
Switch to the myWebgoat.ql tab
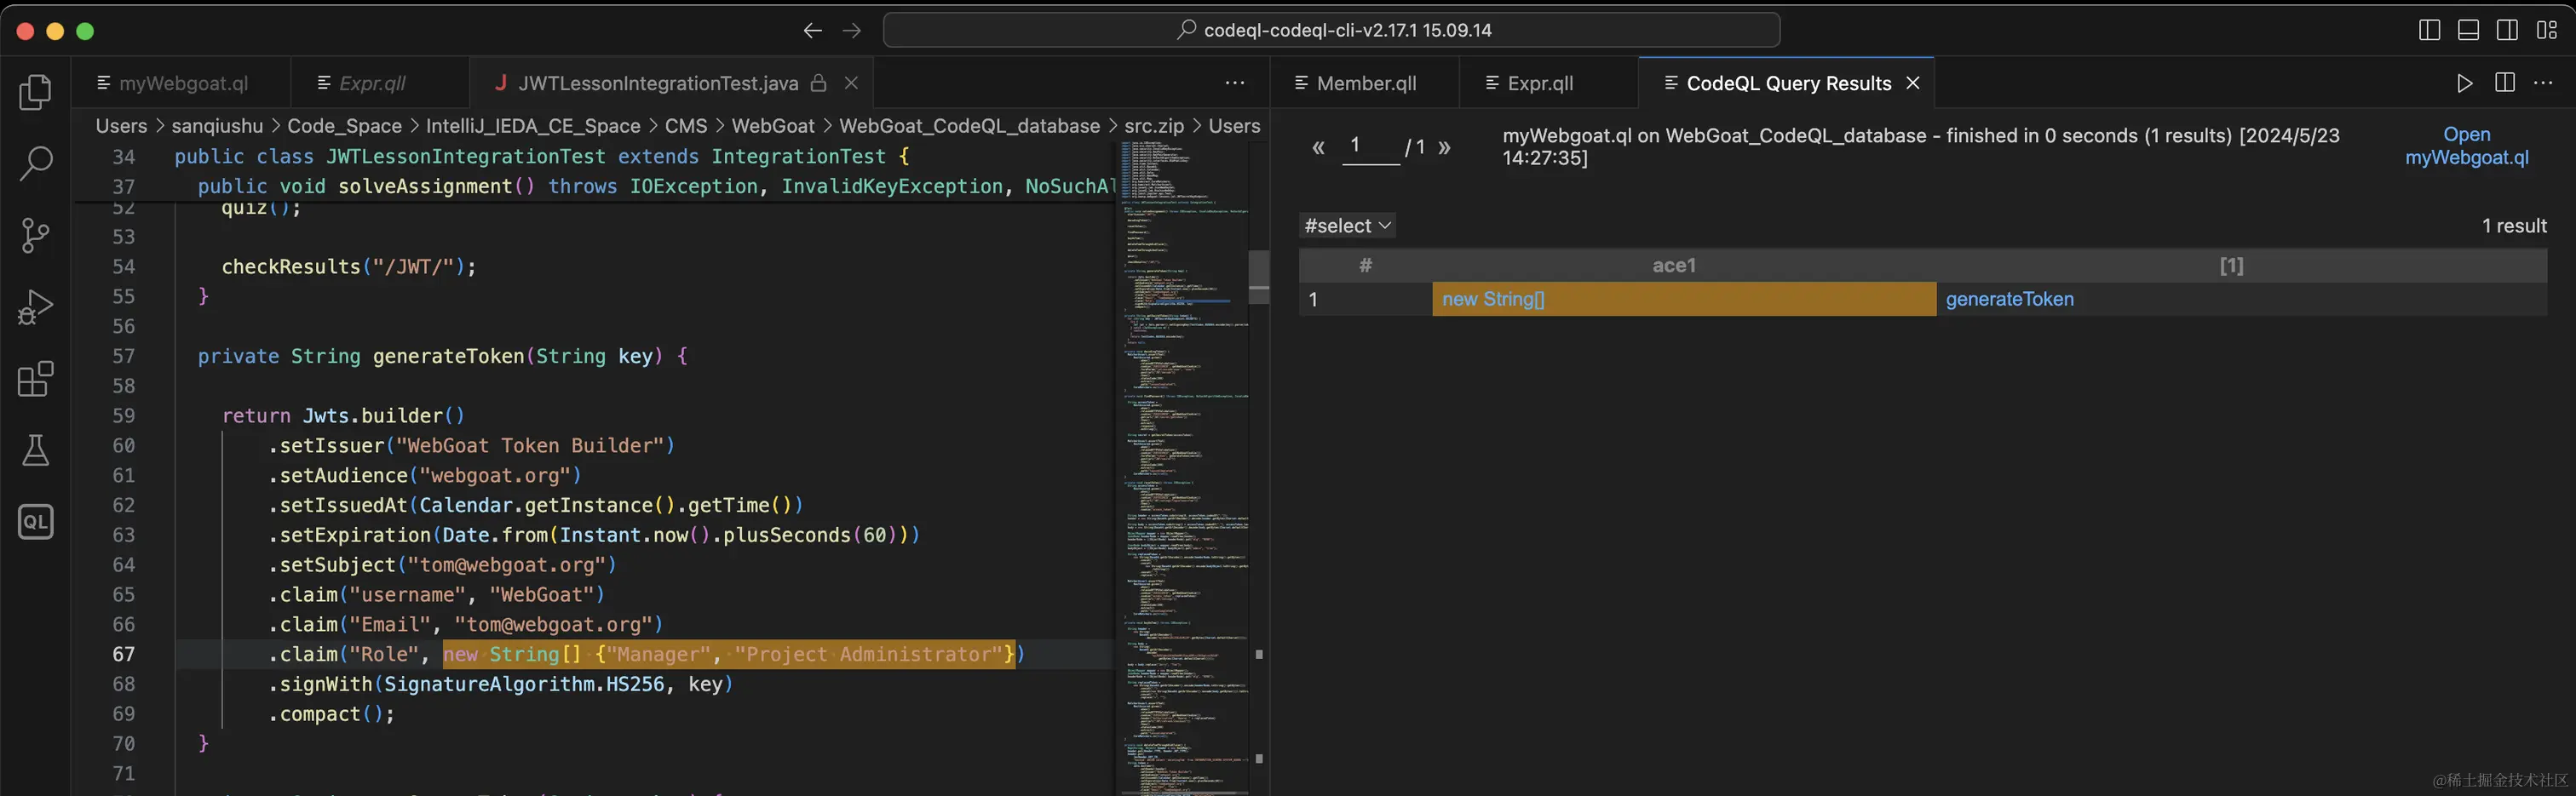pyautogui.click(x=181, y=83)
